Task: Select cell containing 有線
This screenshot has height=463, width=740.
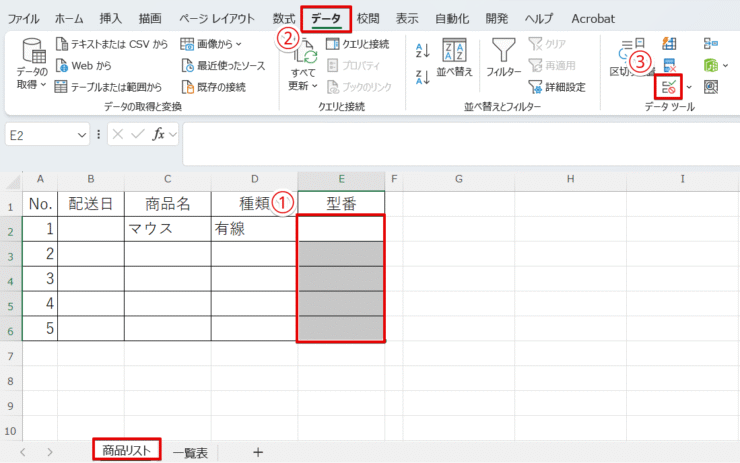Action: click(254, 229)
